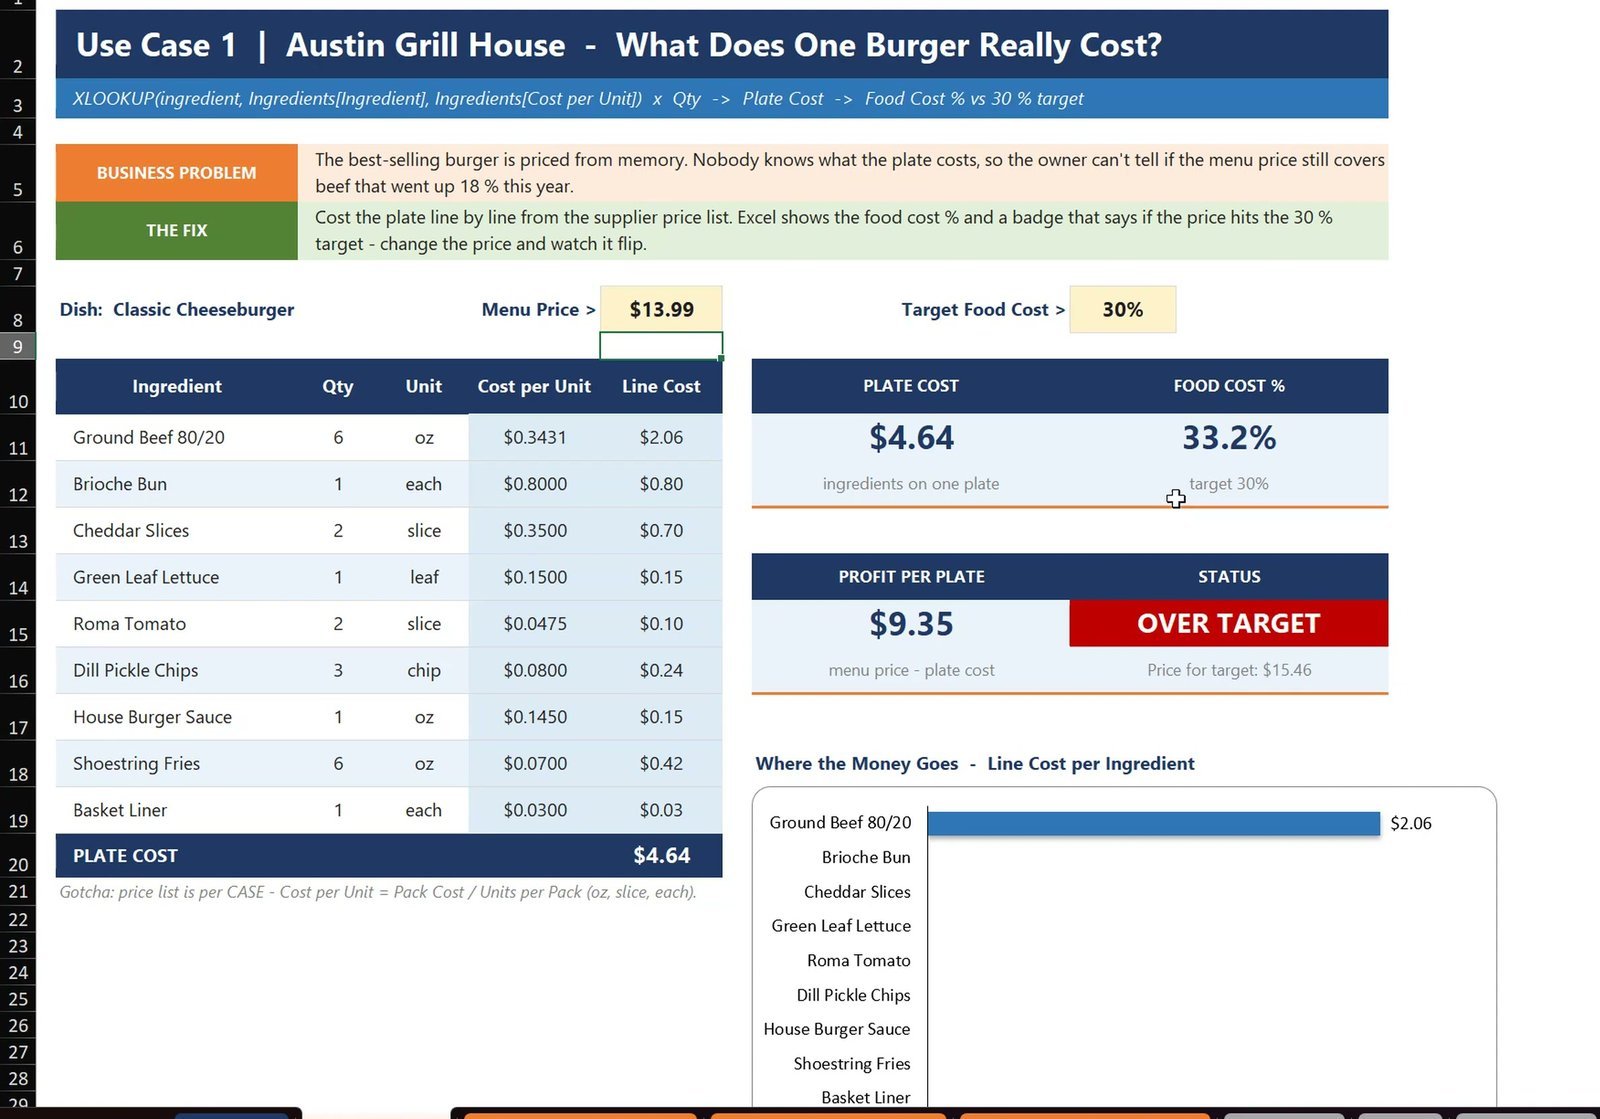Image resolution: width=1600 pixels, height=1119 pixels.
Task: Click the OVER TARGET status badge
Action: pos(1228,623)
